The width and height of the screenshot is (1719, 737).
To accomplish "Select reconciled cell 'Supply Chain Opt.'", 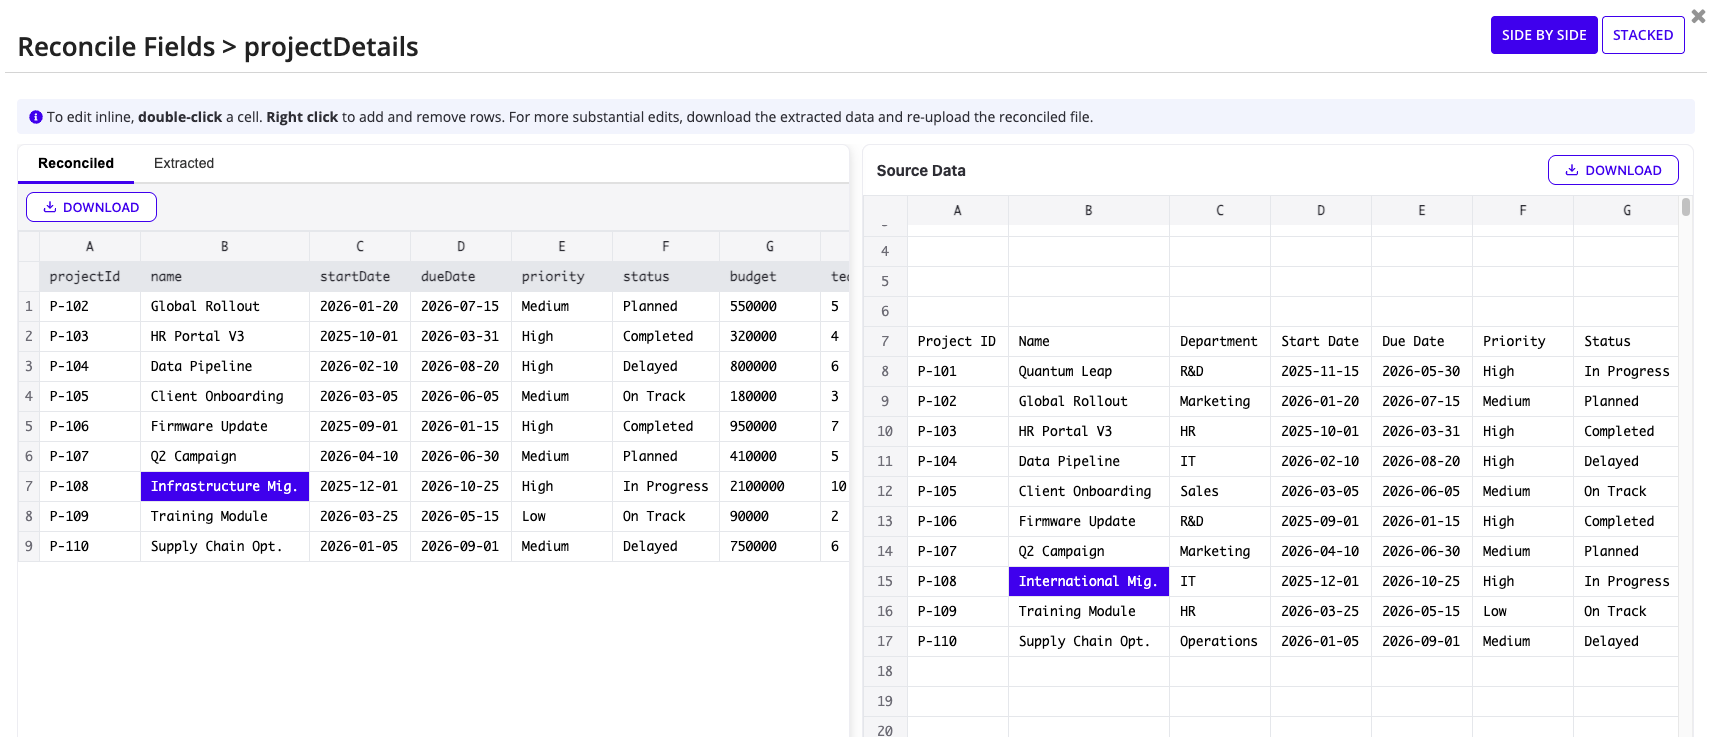I will [x=225, y=546].
